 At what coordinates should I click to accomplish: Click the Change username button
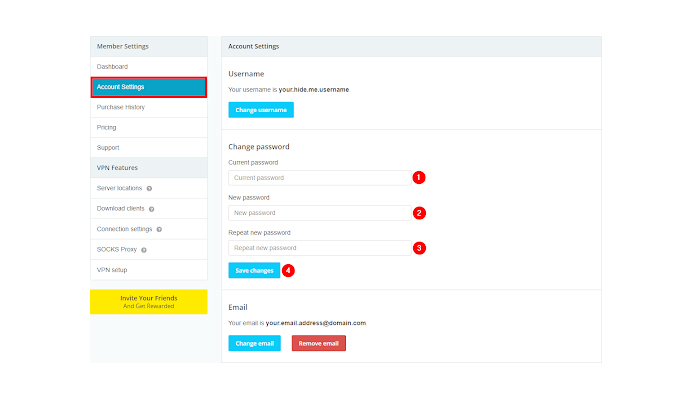click(261, 110)
